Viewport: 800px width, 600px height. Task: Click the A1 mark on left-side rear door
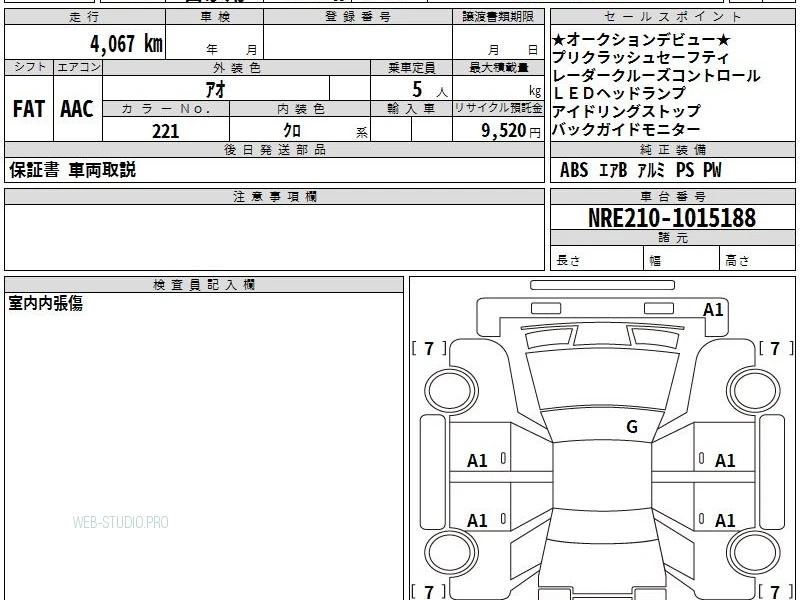[477, 521]
